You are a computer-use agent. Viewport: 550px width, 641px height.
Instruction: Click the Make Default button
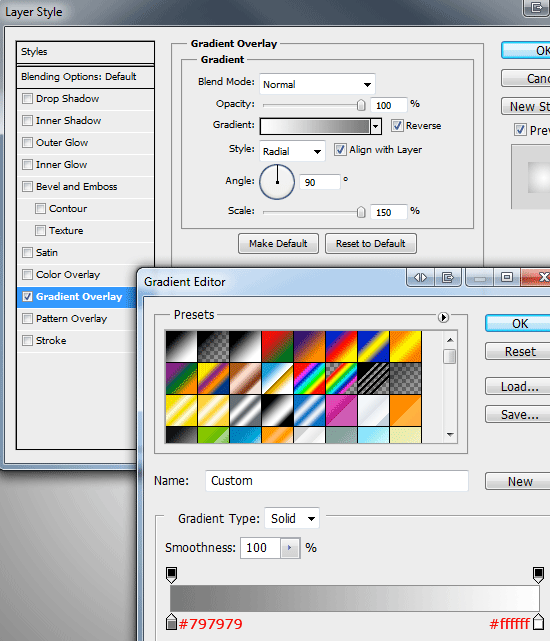[278, 244]
